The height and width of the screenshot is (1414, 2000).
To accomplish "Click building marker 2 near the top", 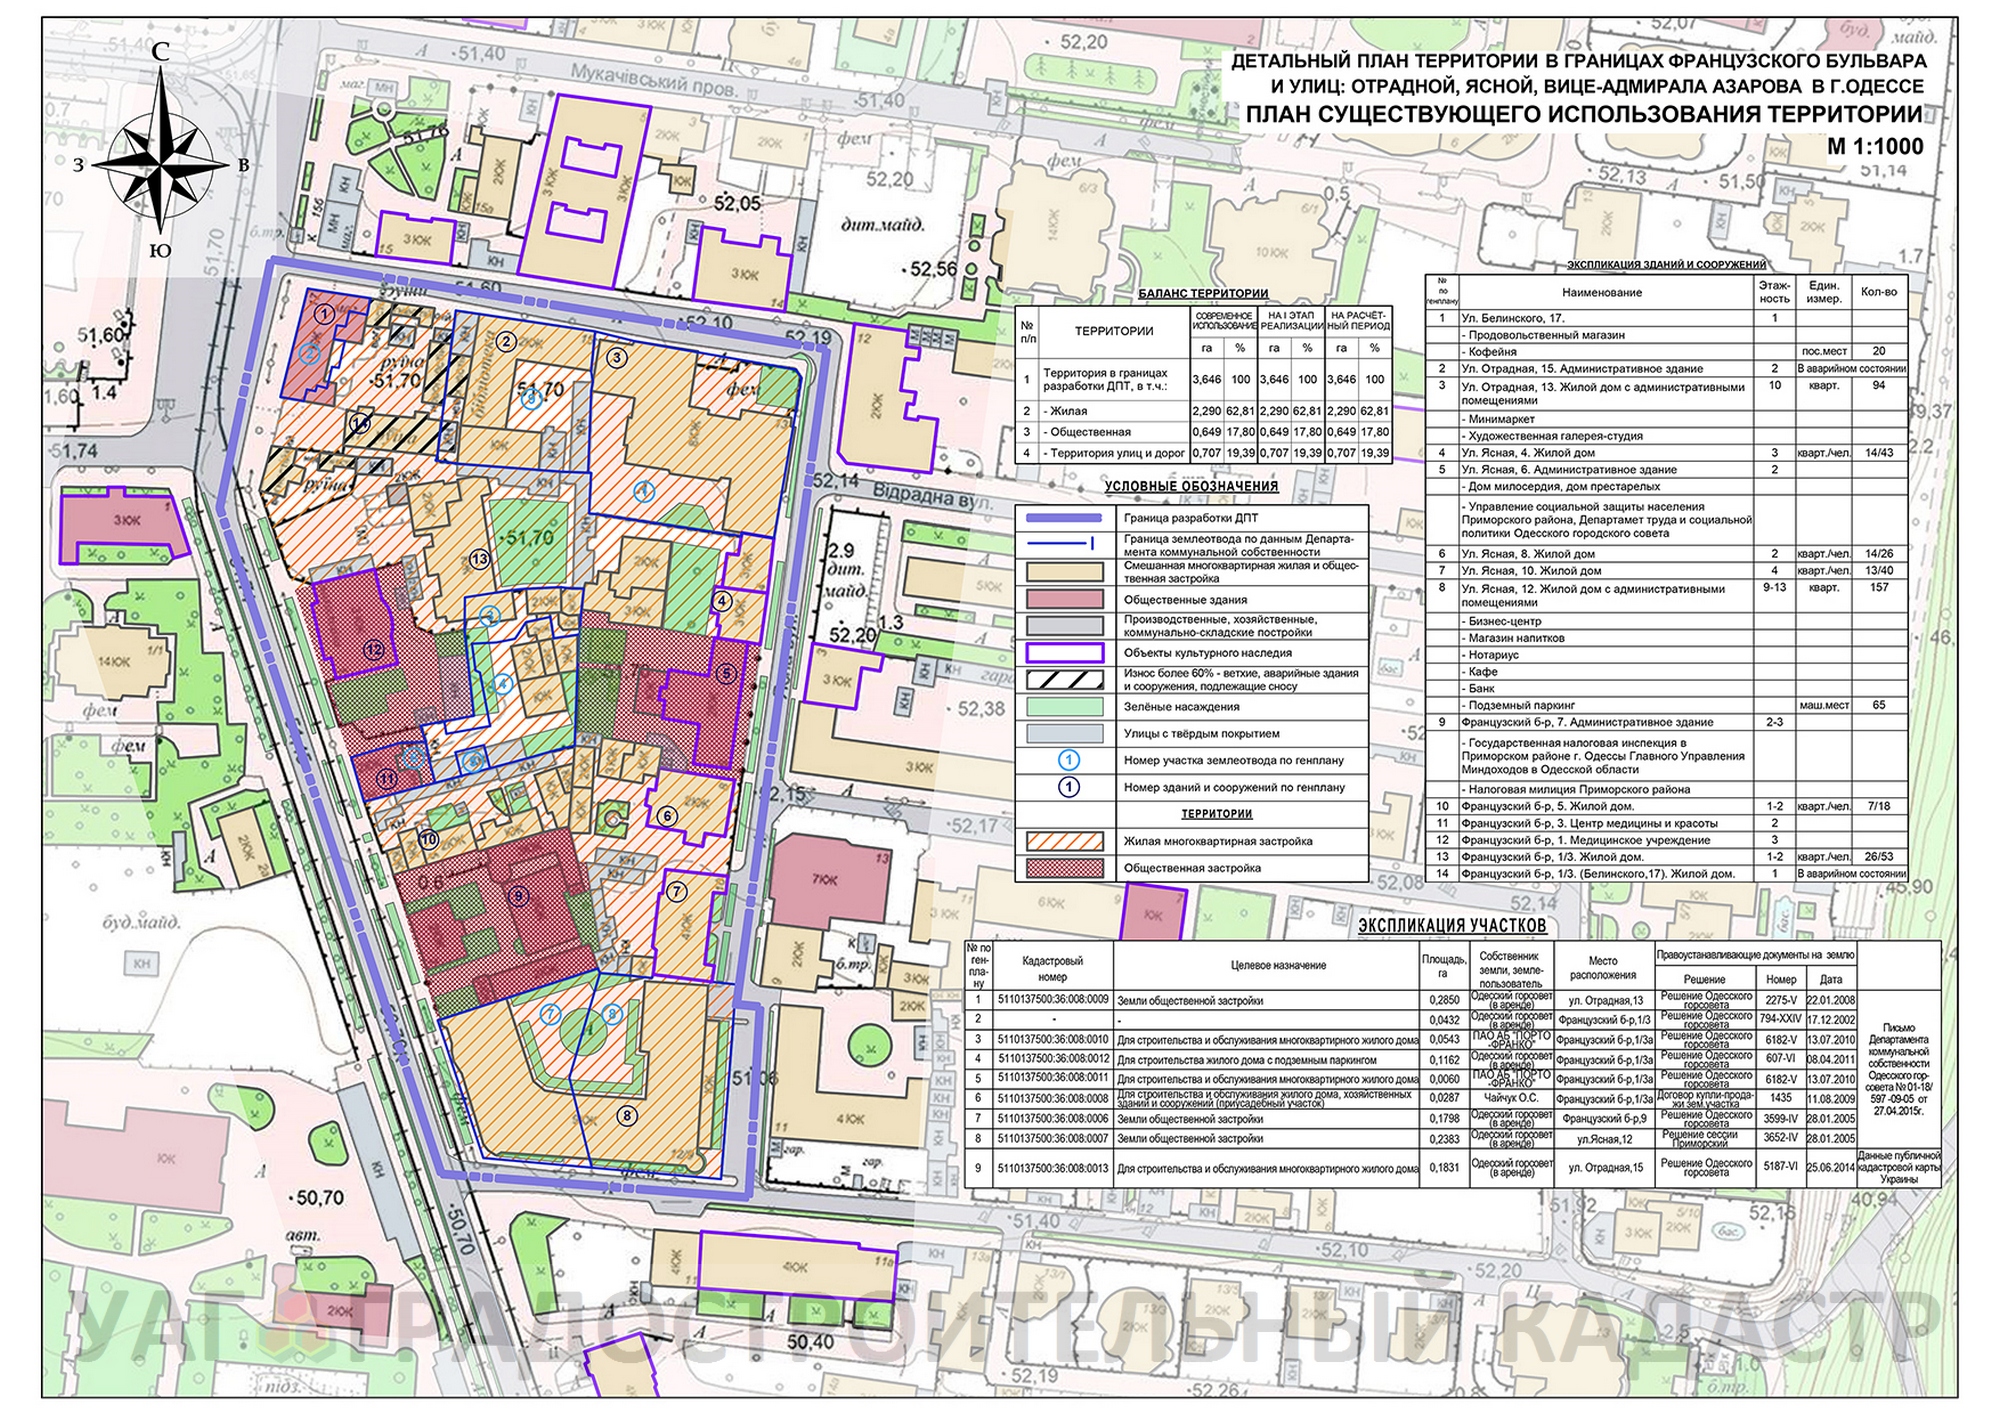I will (x=506, y=341).
